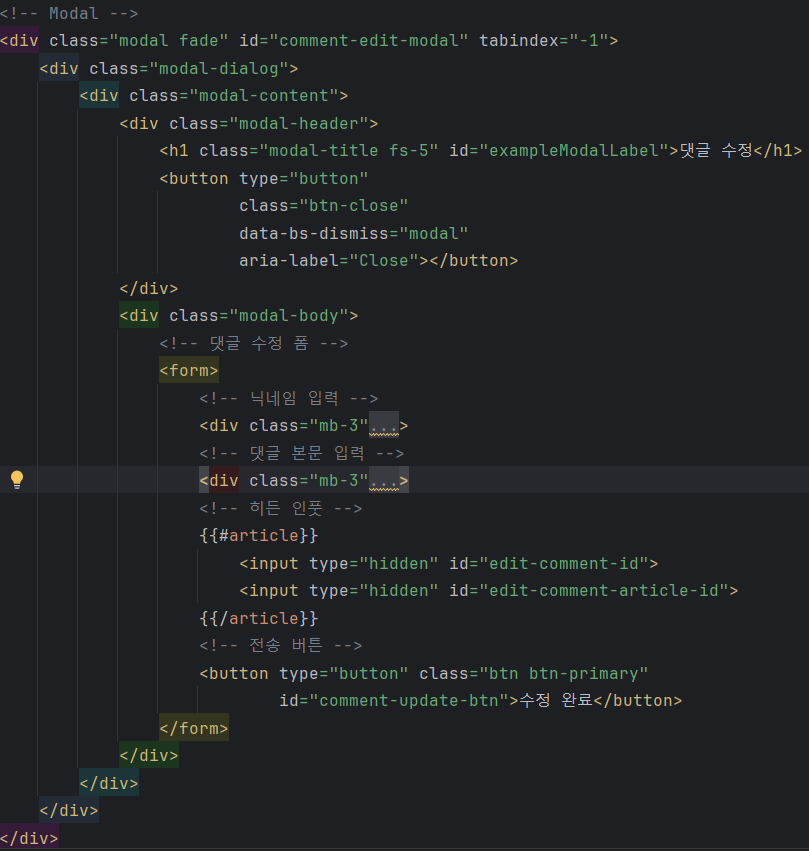The width and height of the screenshot is (809, 851).
Task: Click the 댓글 수정 heading text inside h1
Action: pos(716,150)
